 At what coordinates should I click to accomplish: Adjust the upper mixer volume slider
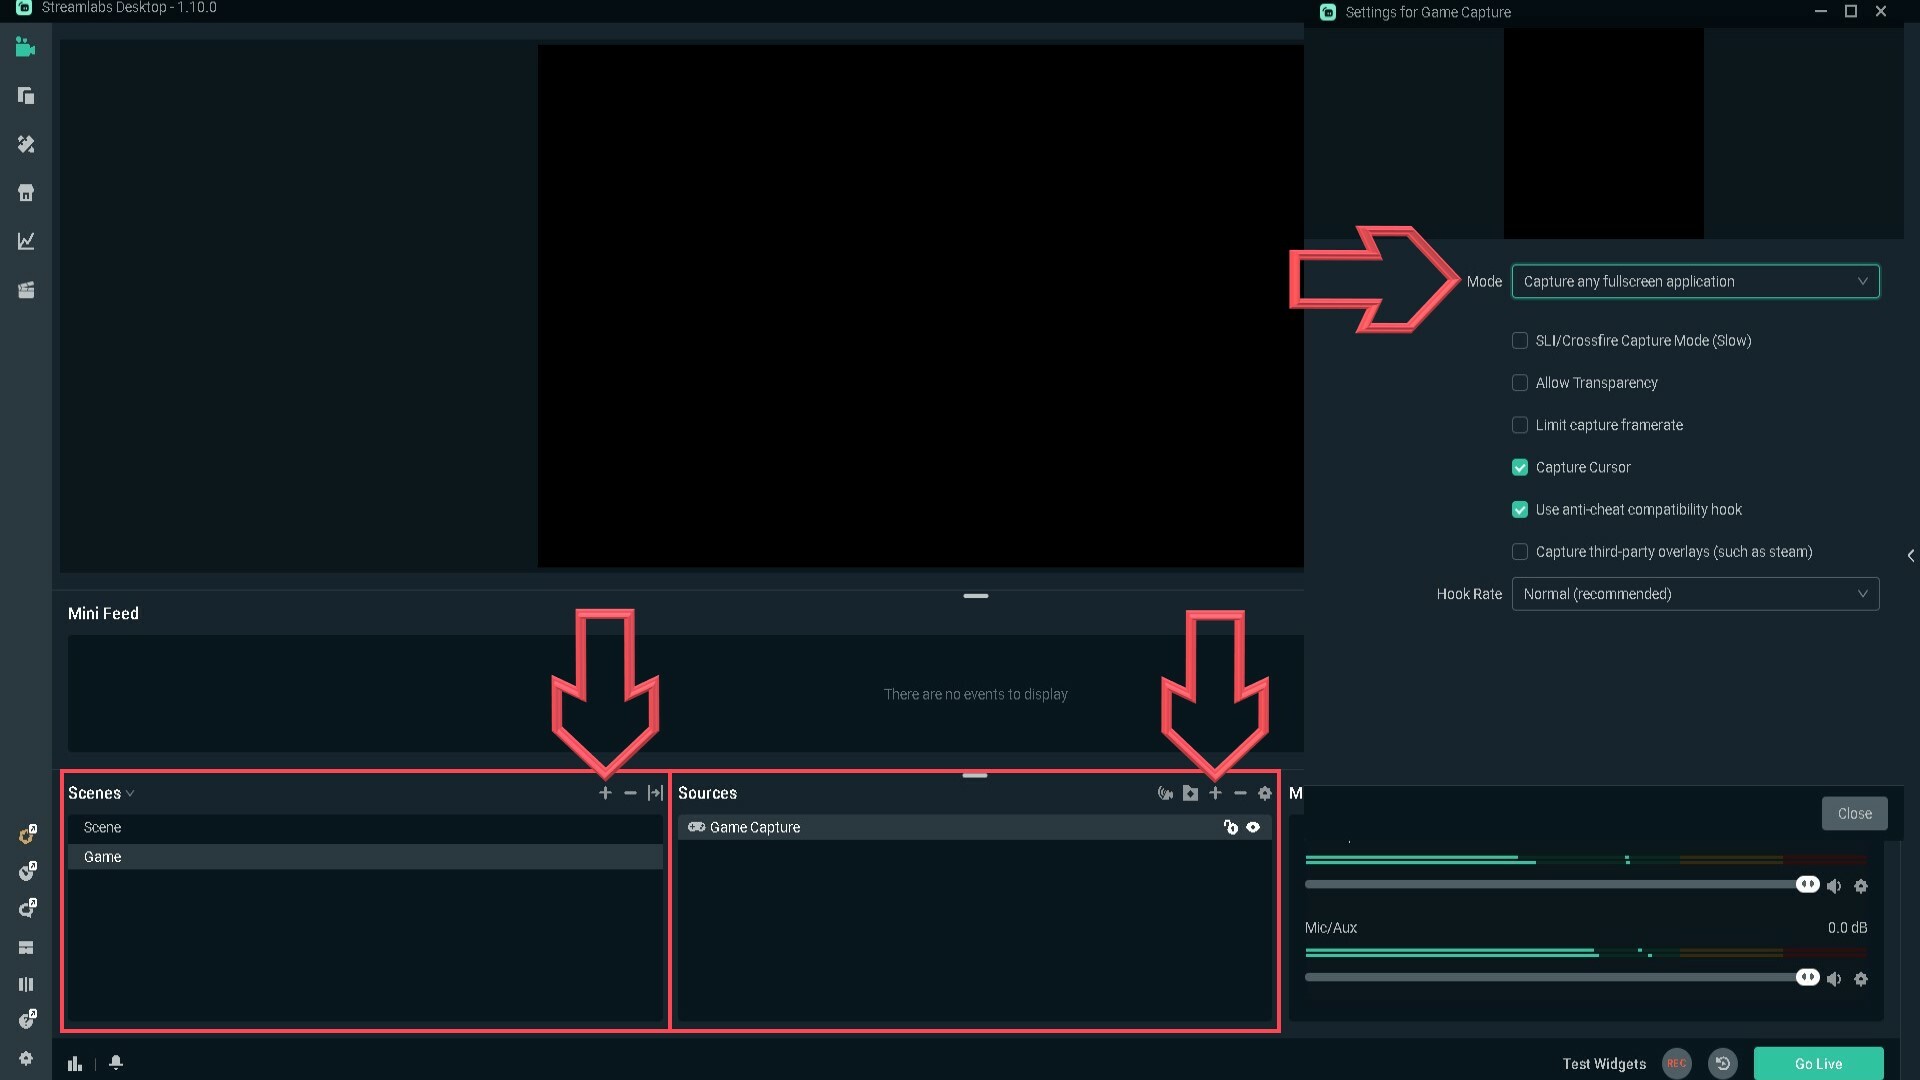(1560, 885)
